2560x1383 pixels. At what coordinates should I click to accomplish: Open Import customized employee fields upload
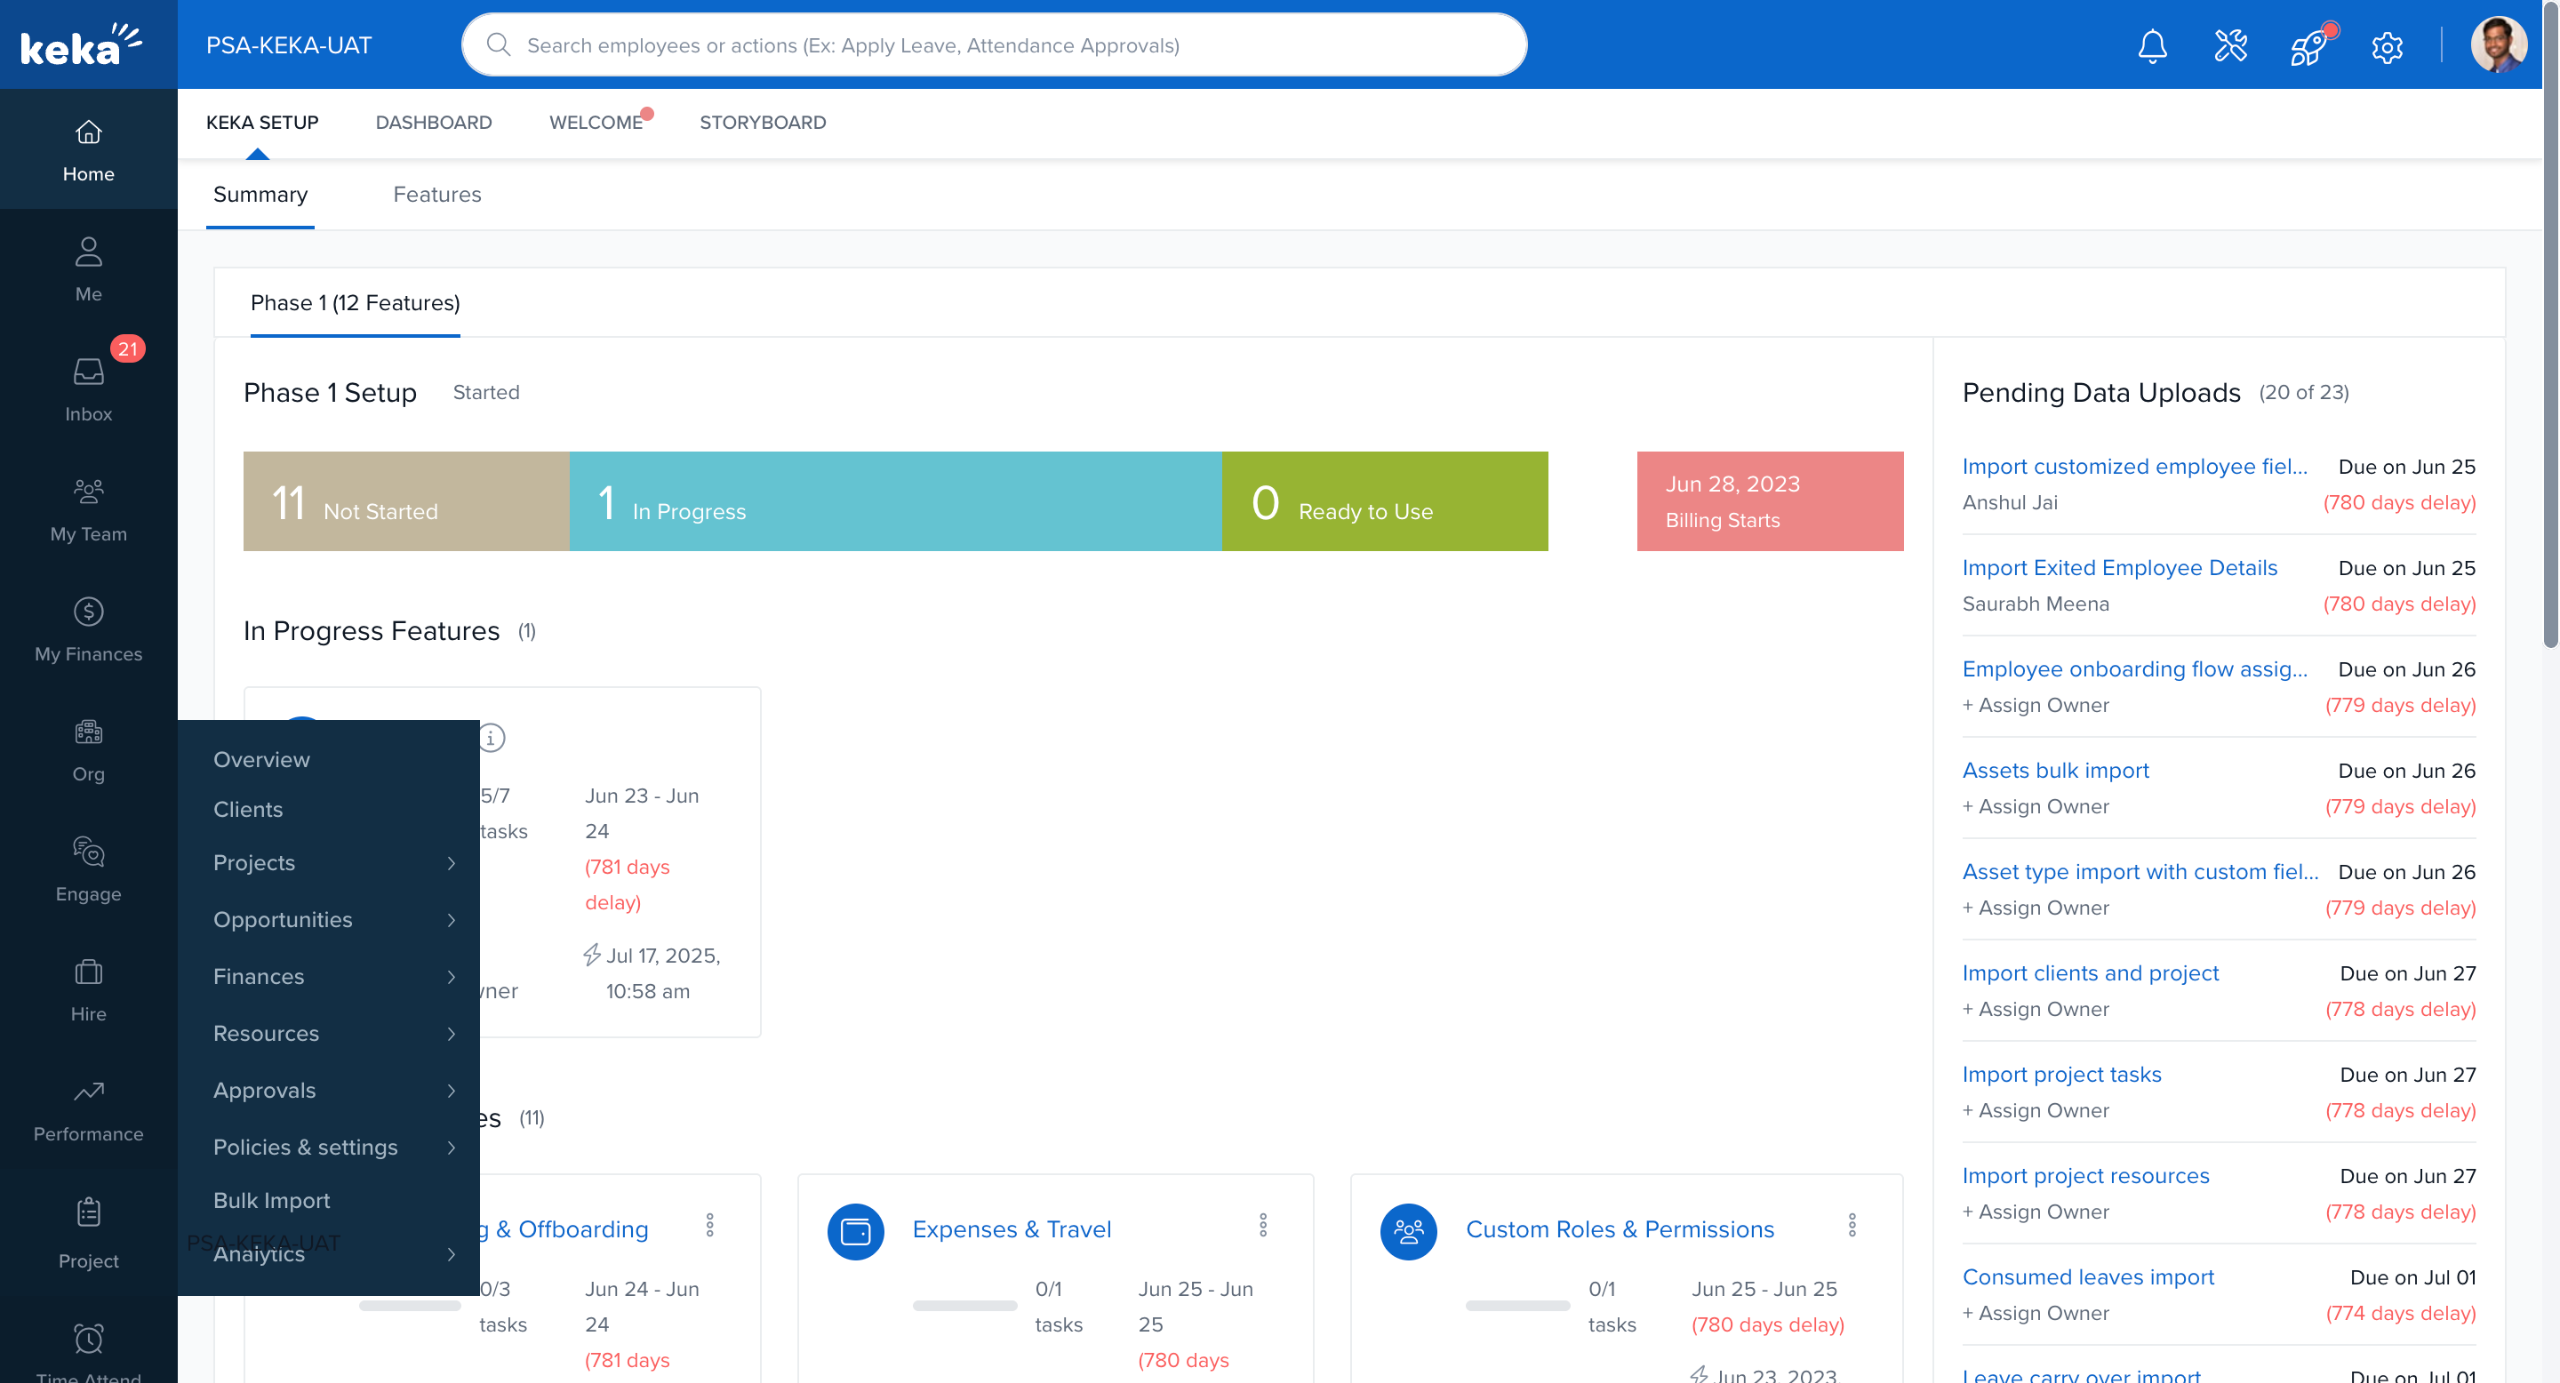coord(2135,467)
